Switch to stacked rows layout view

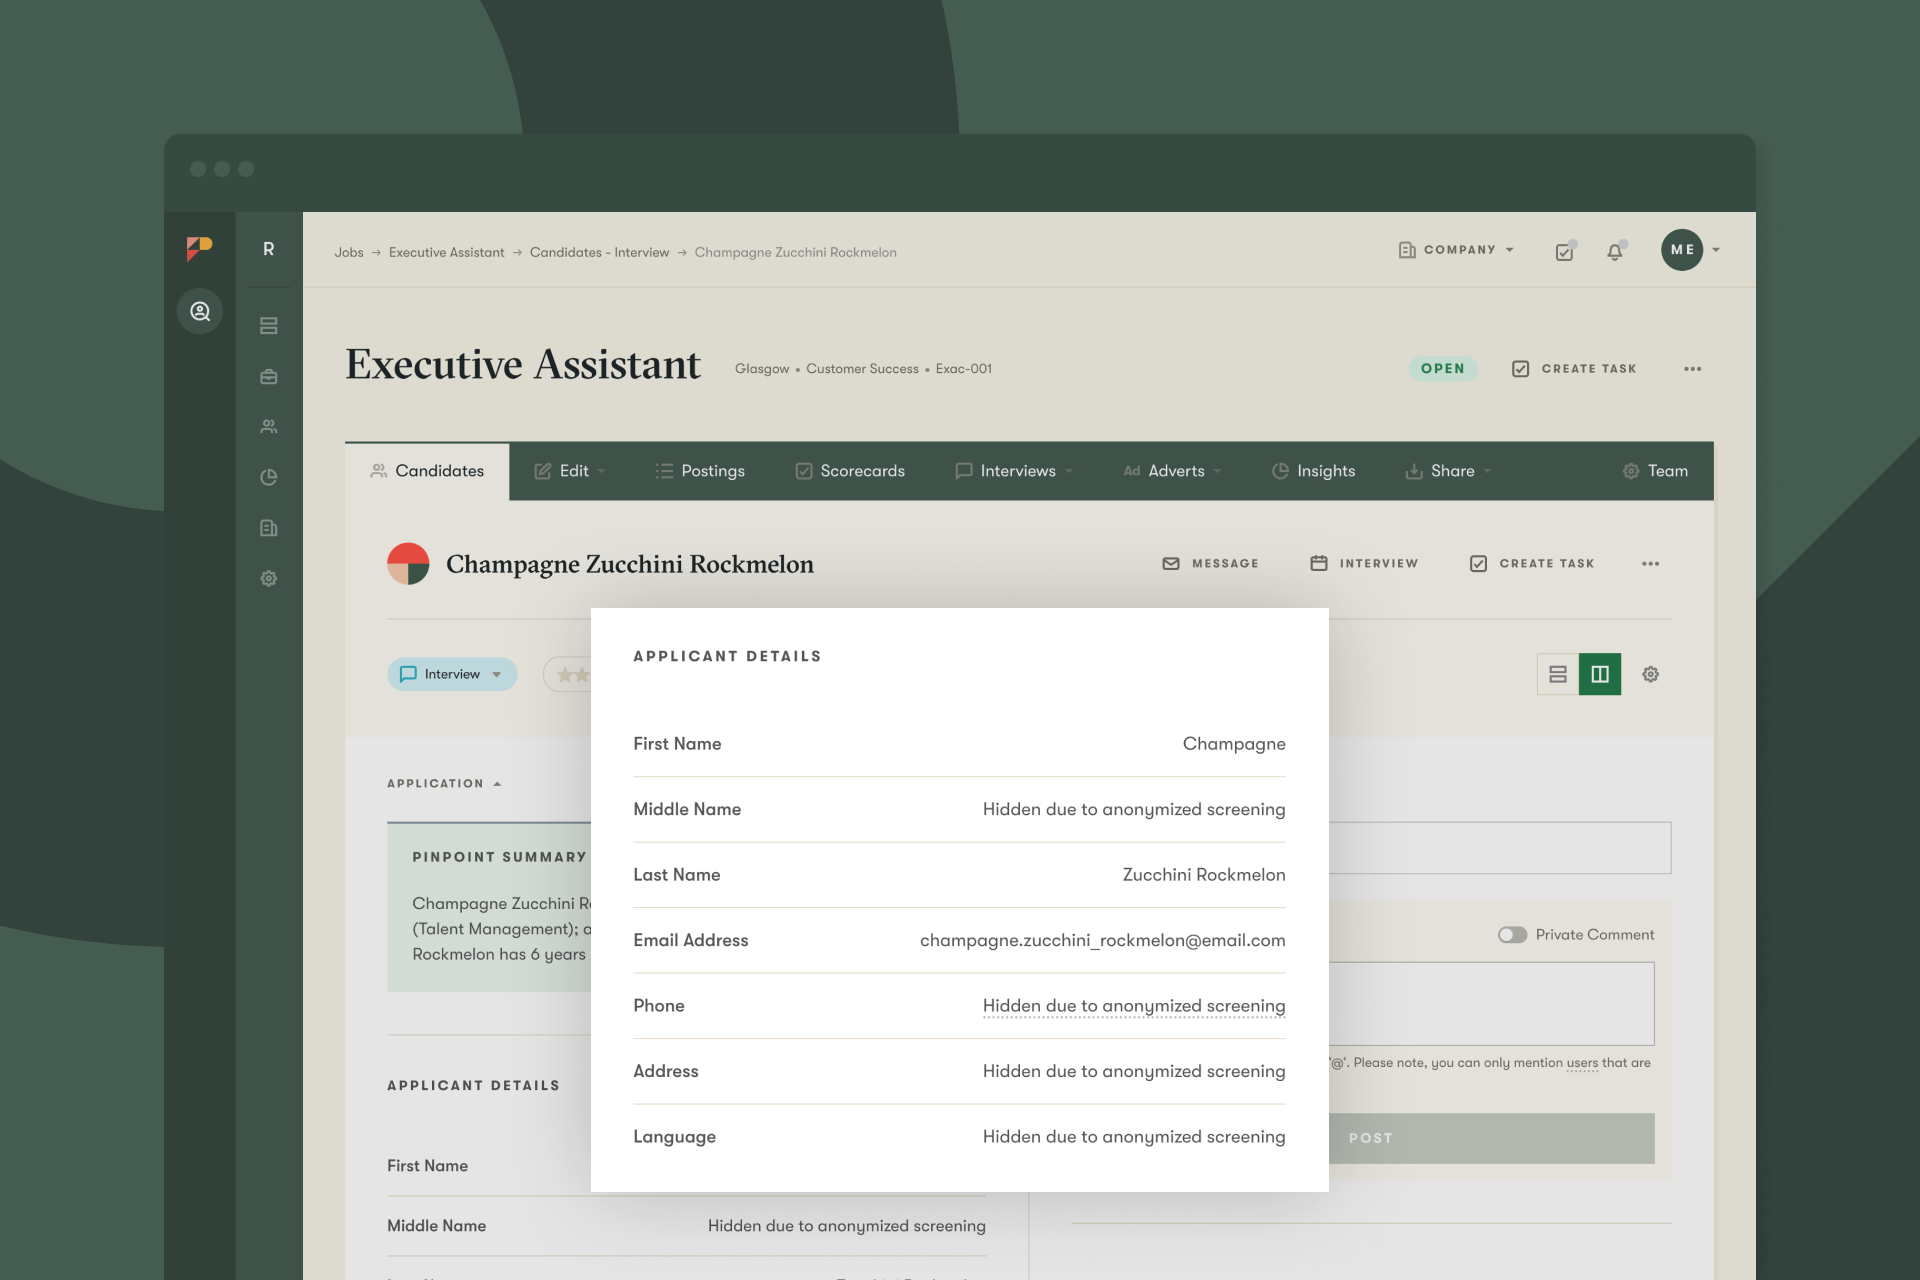[x=1558, y=674]
